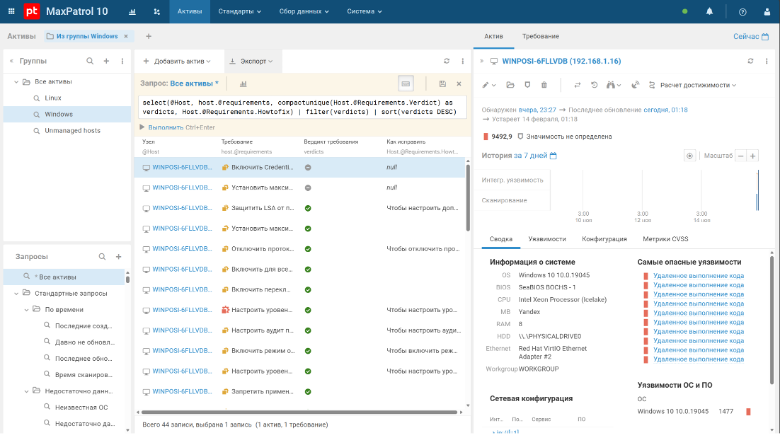Switch to the Требование tab

point(540,36)
